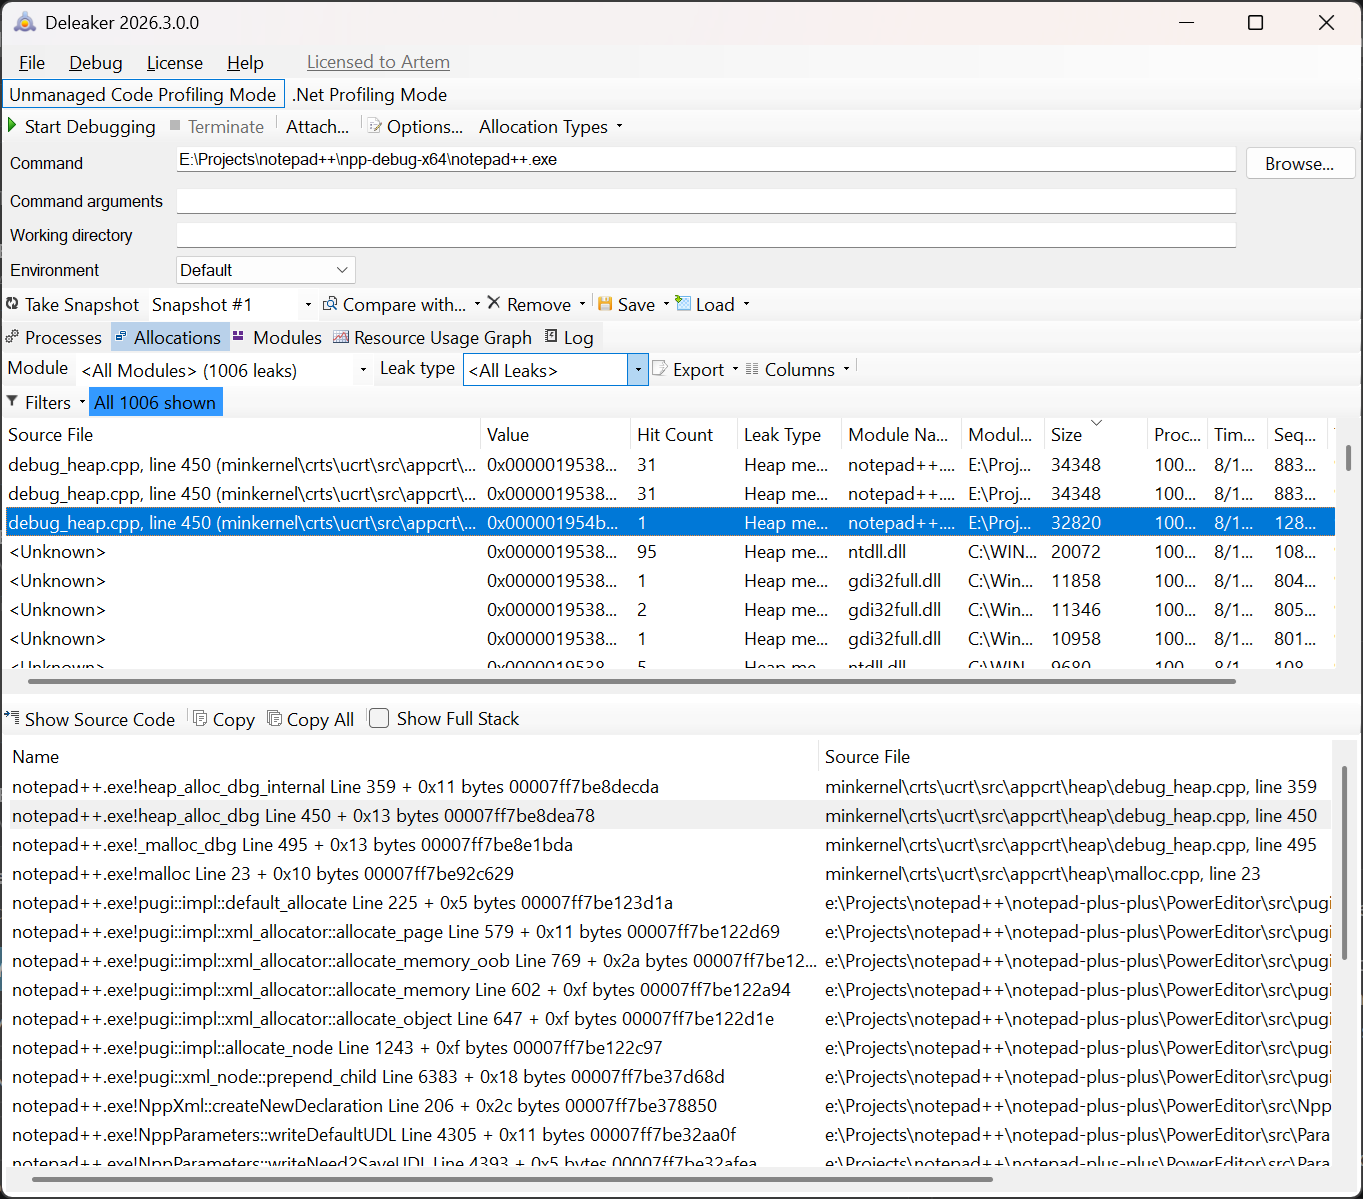
Task: Click the Copy All pages icon
Action: tap(274, 718)
